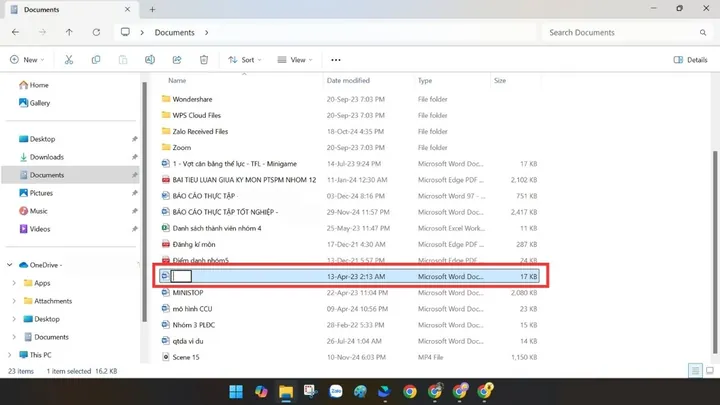Unpin Desktop using its pin icon

coord(134,139)
